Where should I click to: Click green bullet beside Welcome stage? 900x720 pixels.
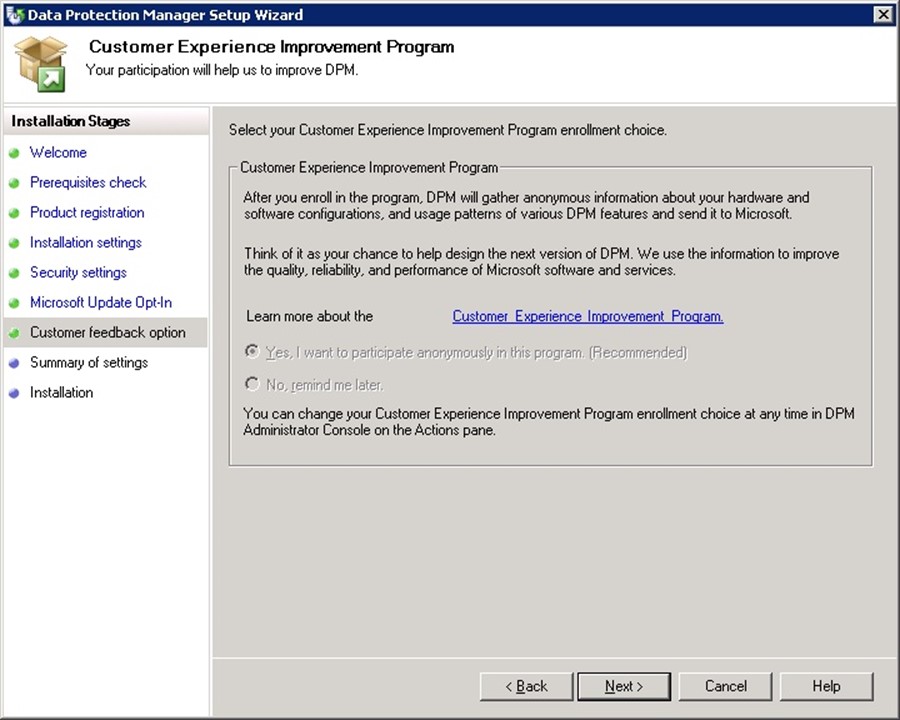pyautogui.click(x=14, y=153)
